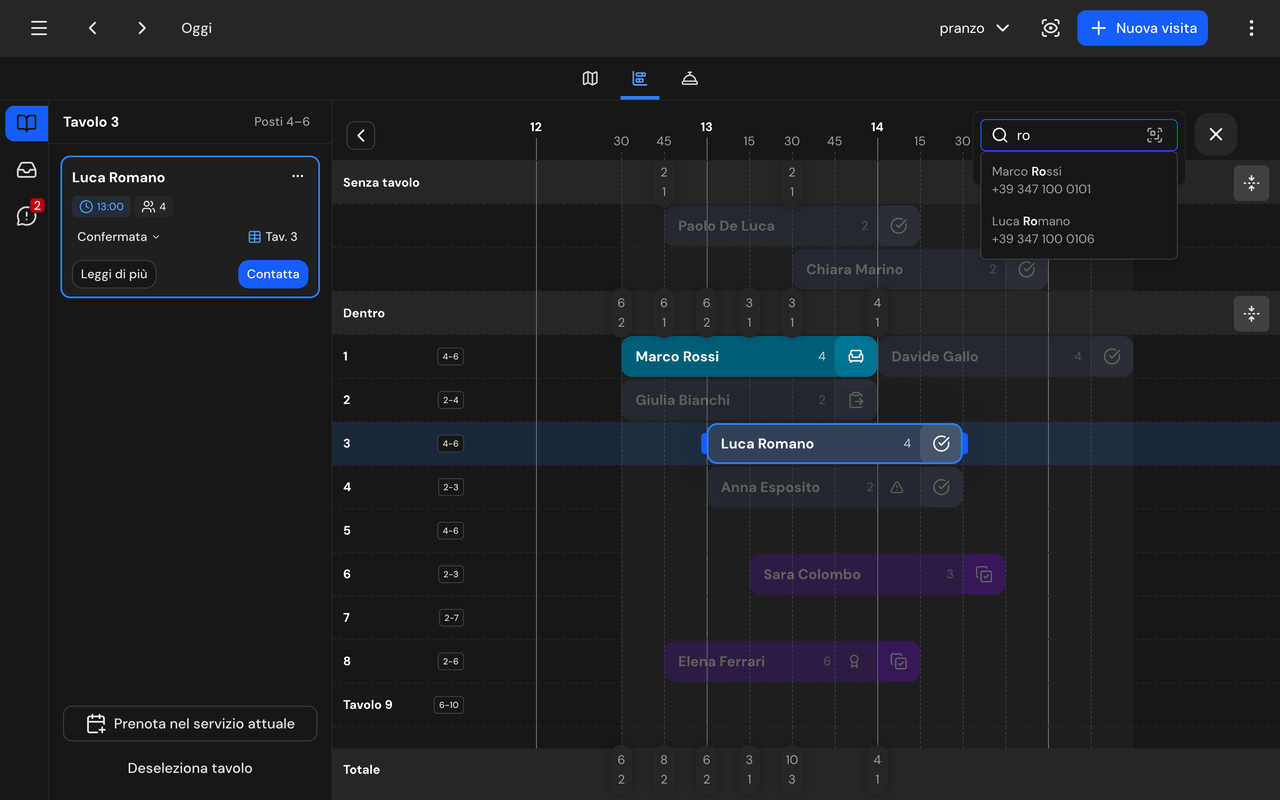Select the Davide Gallo reservation block
The image size is (1280, 800).
click(1005, 356)
